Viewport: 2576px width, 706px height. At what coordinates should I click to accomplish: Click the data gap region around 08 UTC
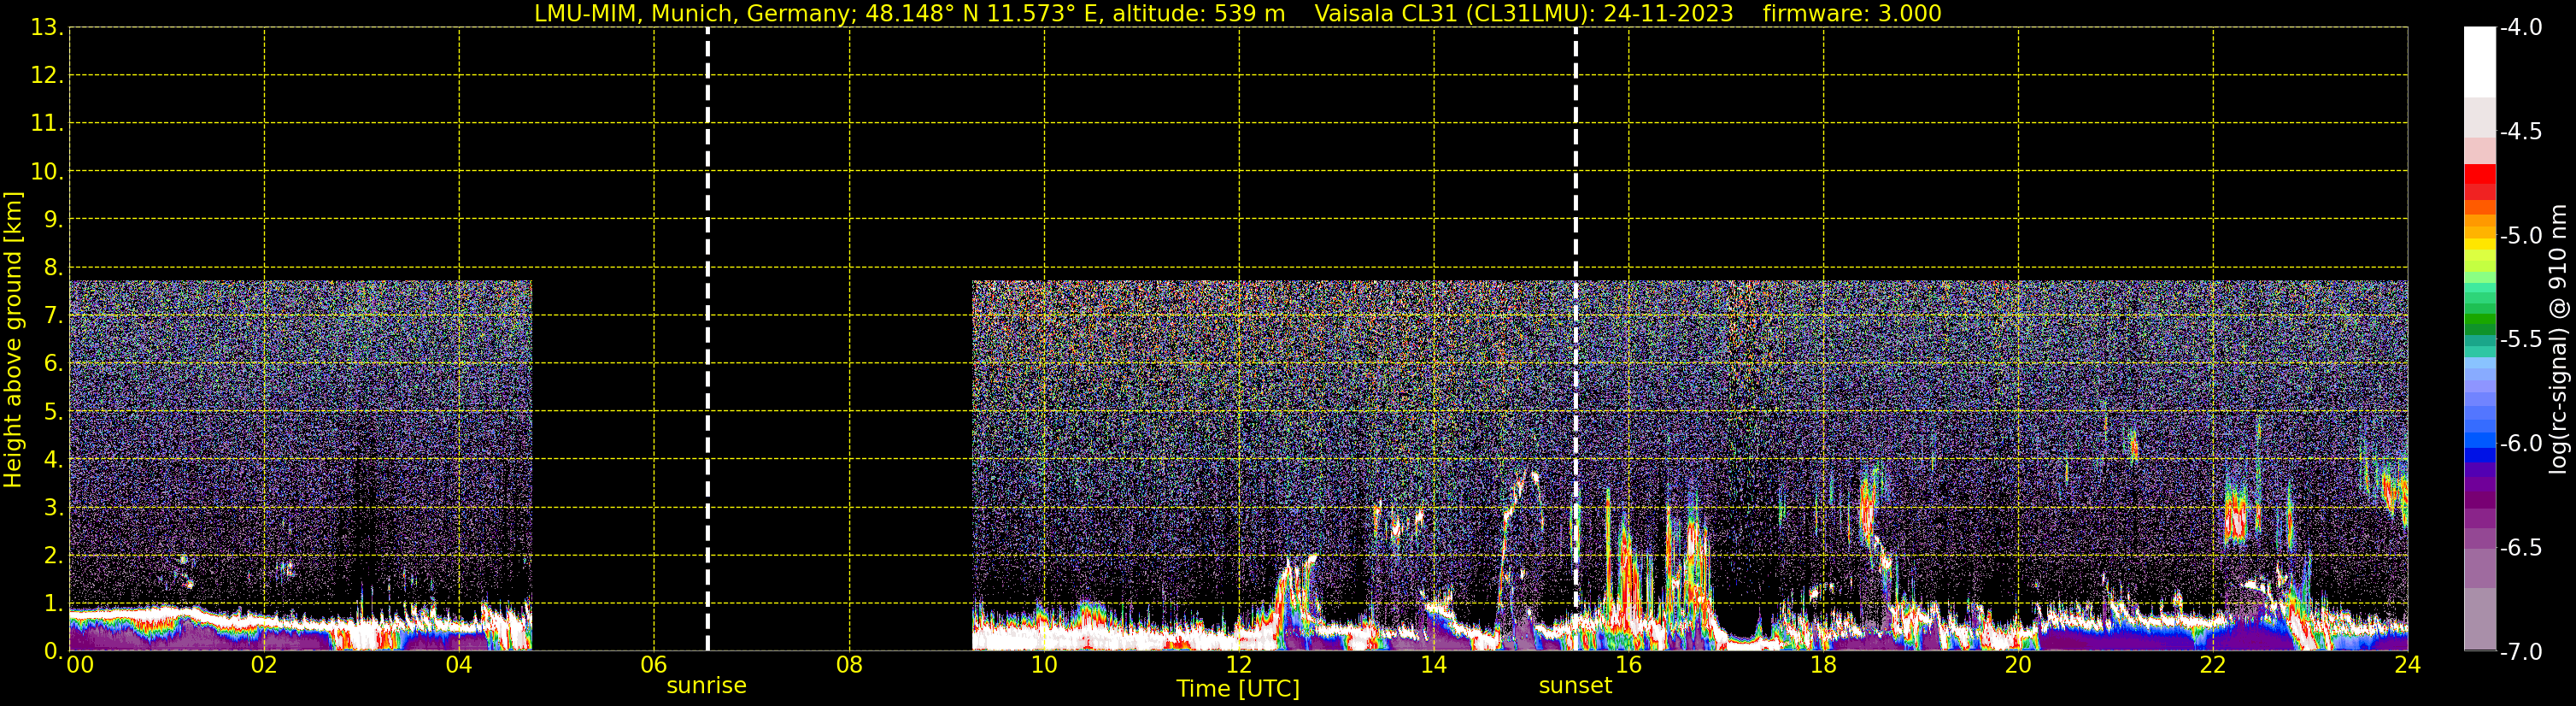[x=752, y=465]
